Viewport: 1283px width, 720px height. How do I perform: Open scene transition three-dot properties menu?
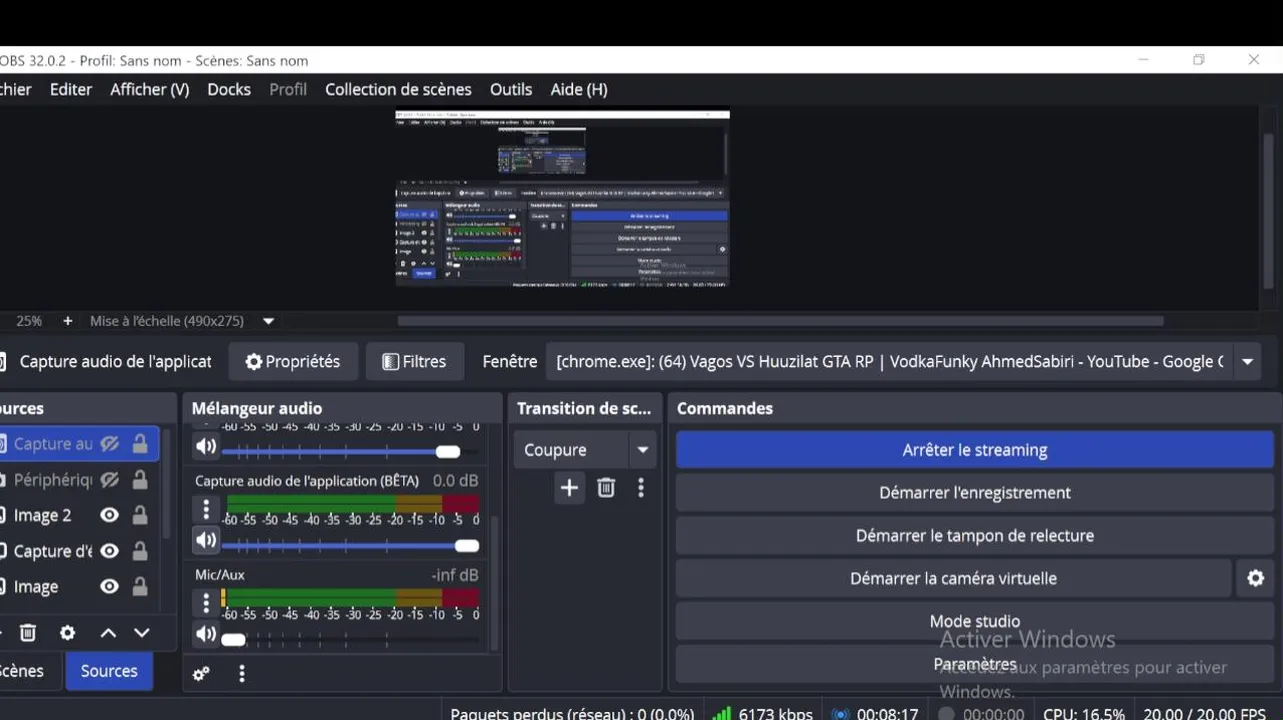641,487
